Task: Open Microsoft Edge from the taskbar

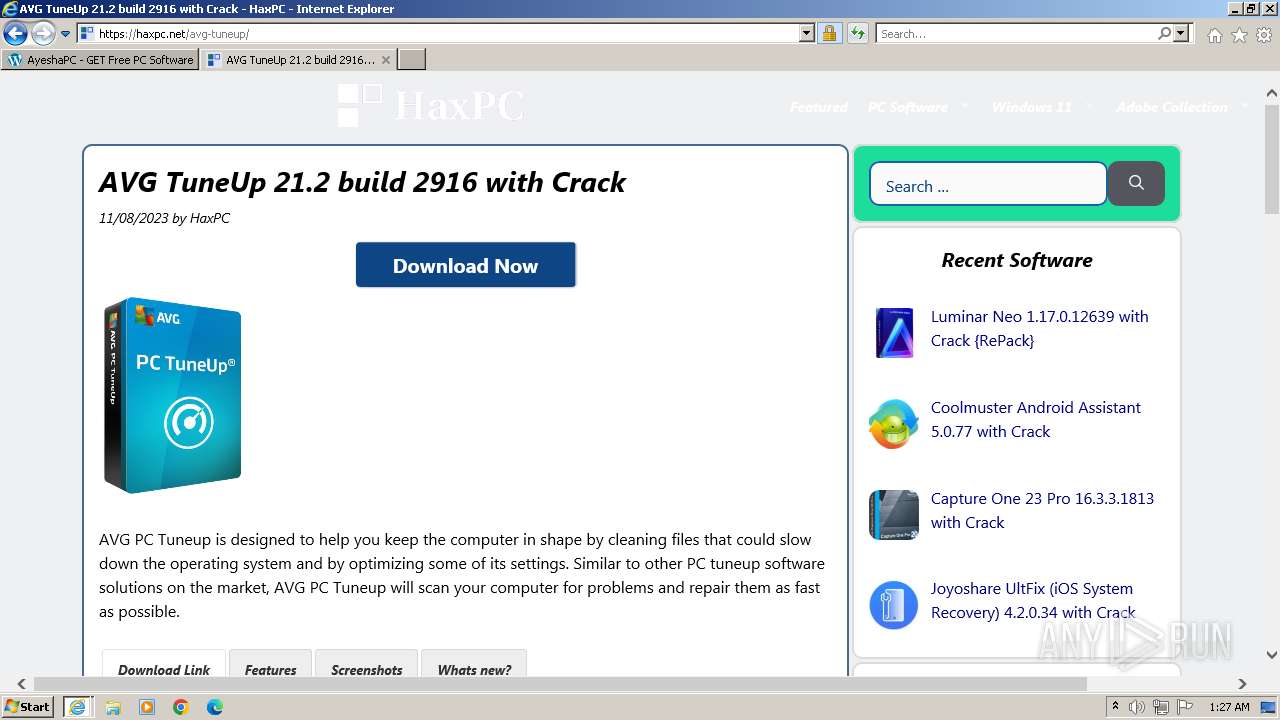Action: click(214, 707)
